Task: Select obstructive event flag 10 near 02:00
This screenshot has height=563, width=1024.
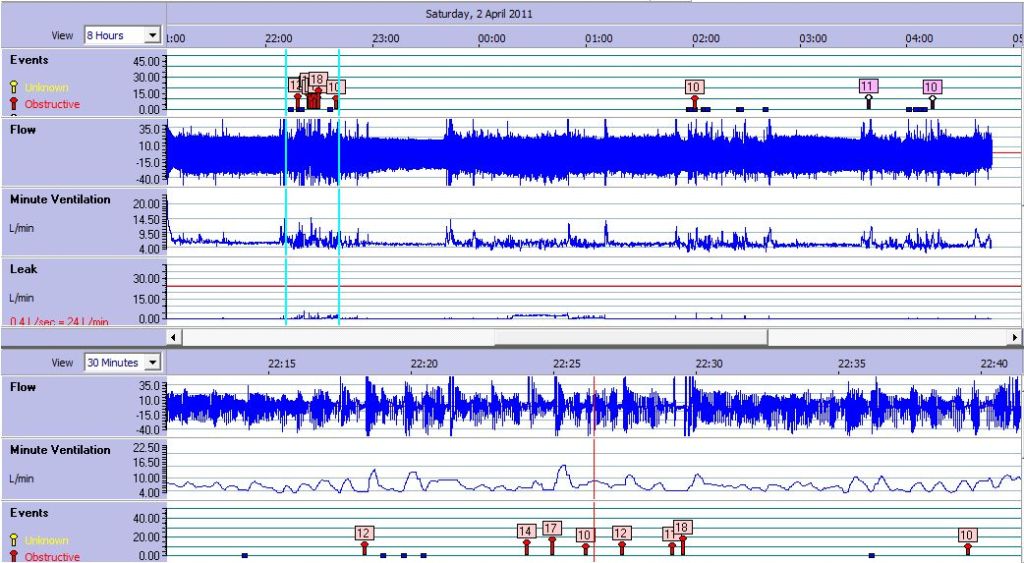Action: tap(694, 87)
